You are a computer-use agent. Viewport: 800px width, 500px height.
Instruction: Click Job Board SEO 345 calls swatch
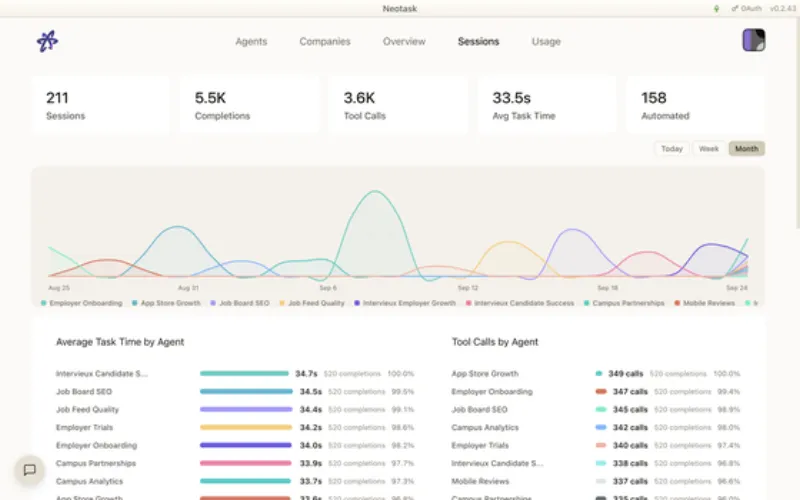point(601,409)
